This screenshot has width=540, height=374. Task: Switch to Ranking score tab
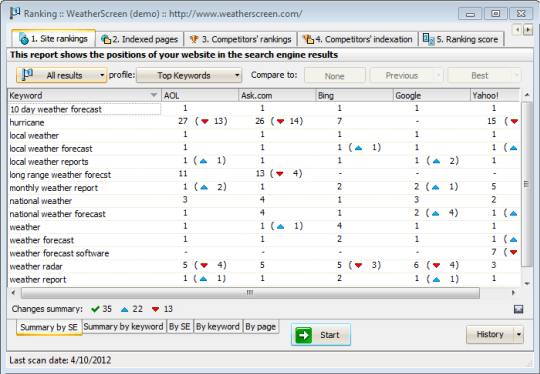pyautogui.click(x=461, y=39)
